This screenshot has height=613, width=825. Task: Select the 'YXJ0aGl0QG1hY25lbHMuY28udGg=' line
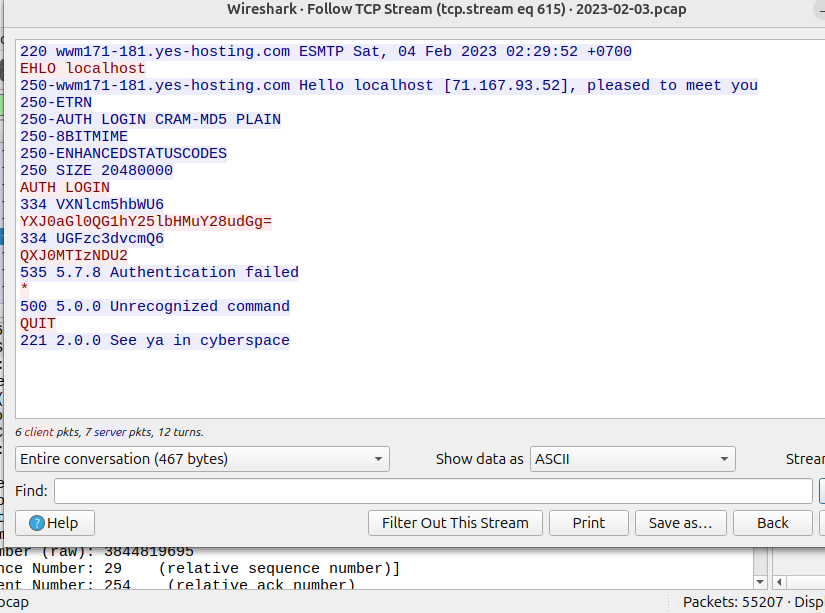146,222
